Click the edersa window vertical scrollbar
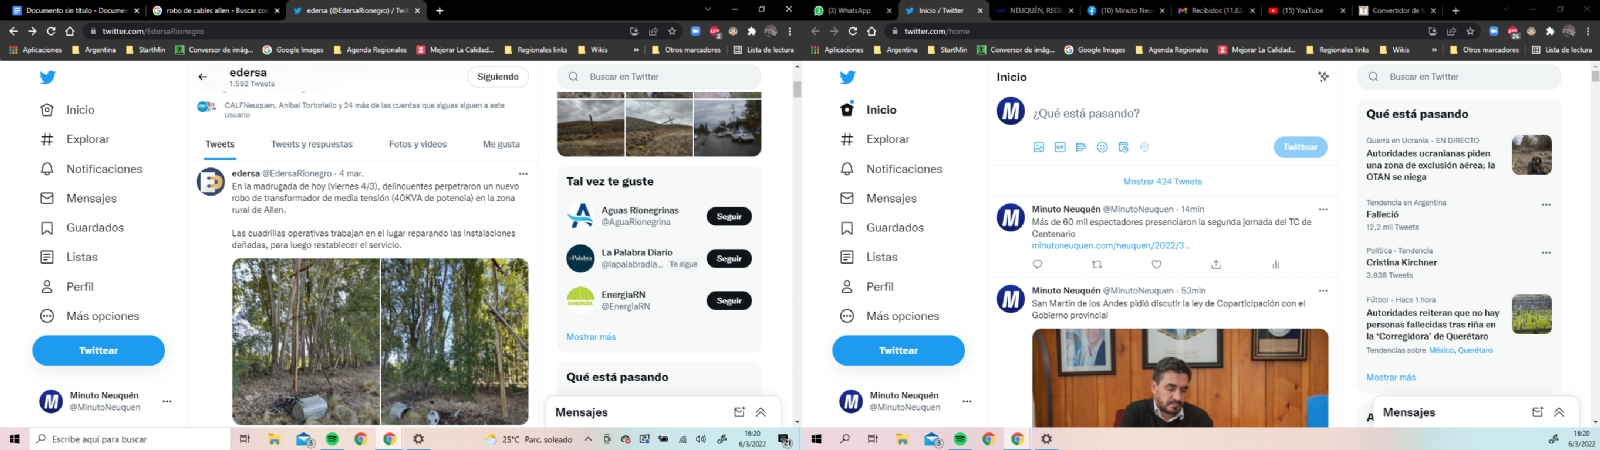Screen dimensions: 1600x450 [x=797, y=88]
